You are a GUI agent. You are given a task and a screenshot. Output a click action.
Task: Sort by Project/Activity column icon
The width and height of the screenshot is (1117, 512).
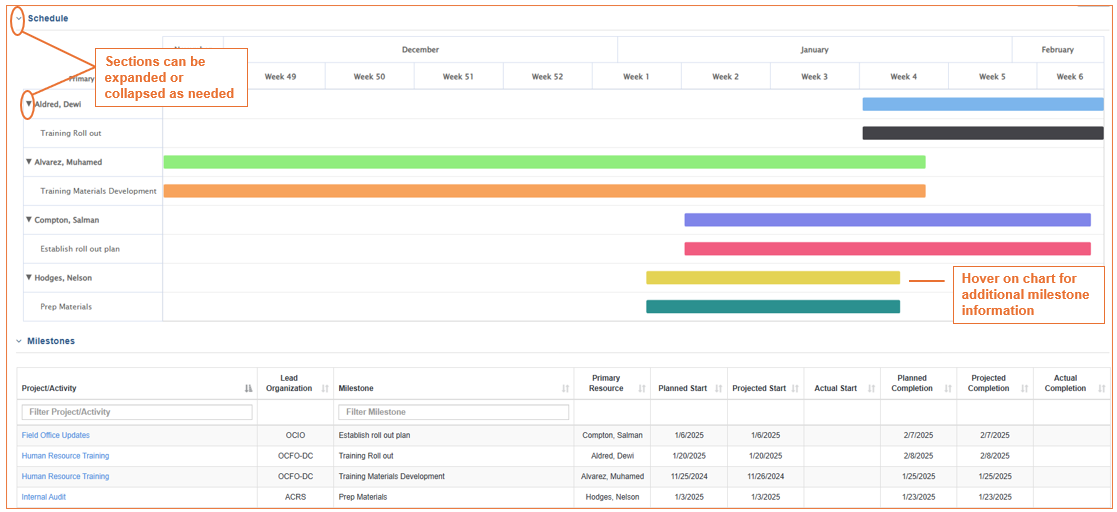tap(248, 389)
